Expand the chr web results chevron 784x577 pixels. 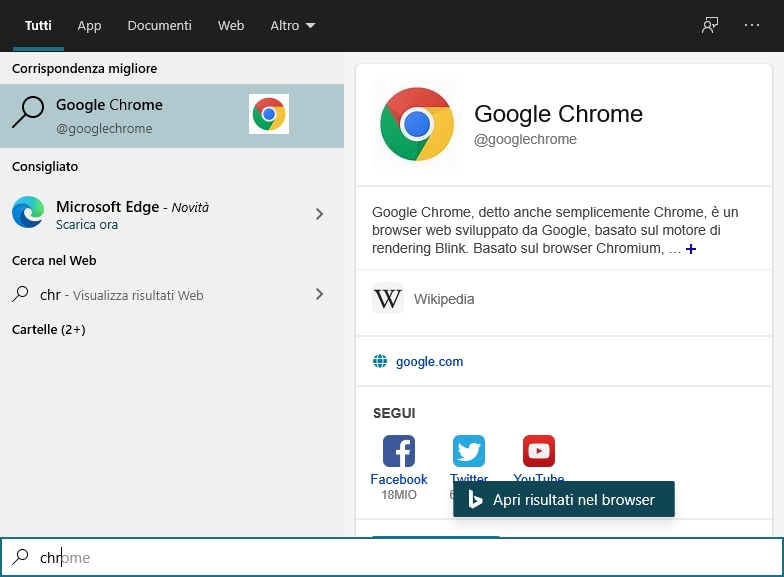click(320, 294)
